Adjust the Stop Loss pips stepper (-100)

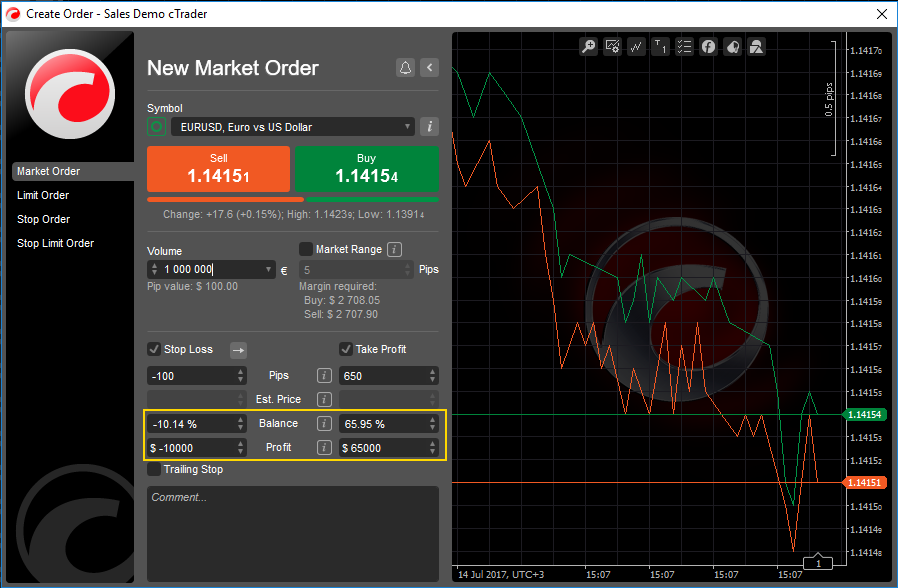(x=241, y=376)
